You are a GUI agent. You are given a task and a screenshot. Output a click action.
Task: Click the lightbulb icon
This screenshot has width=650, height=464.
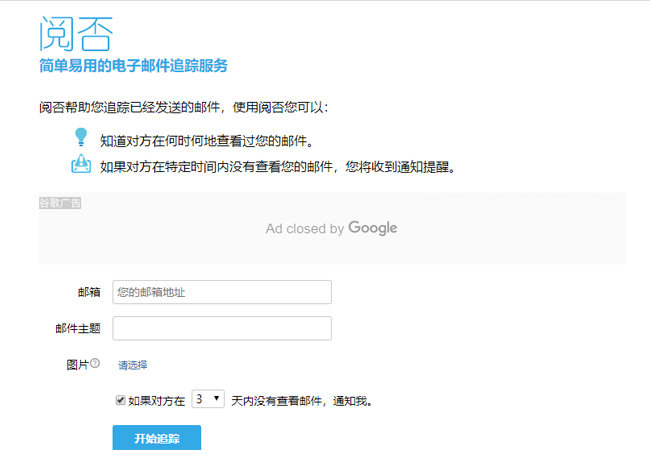point(81,138)
